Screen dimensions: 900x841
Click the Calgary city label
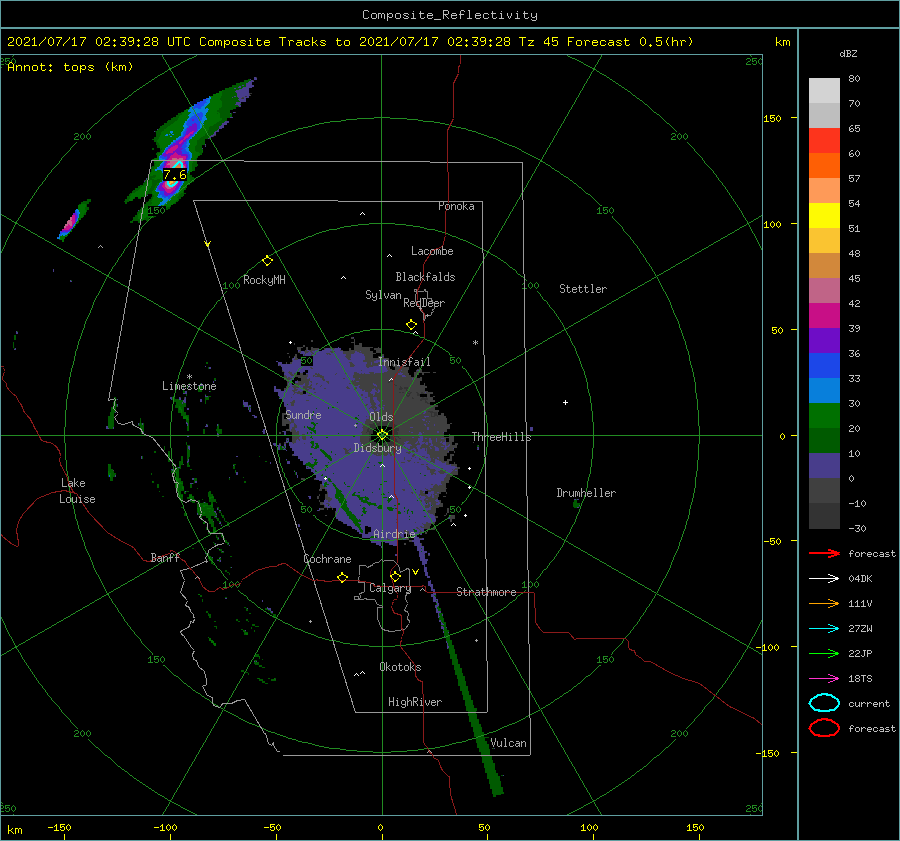point(390,588)
